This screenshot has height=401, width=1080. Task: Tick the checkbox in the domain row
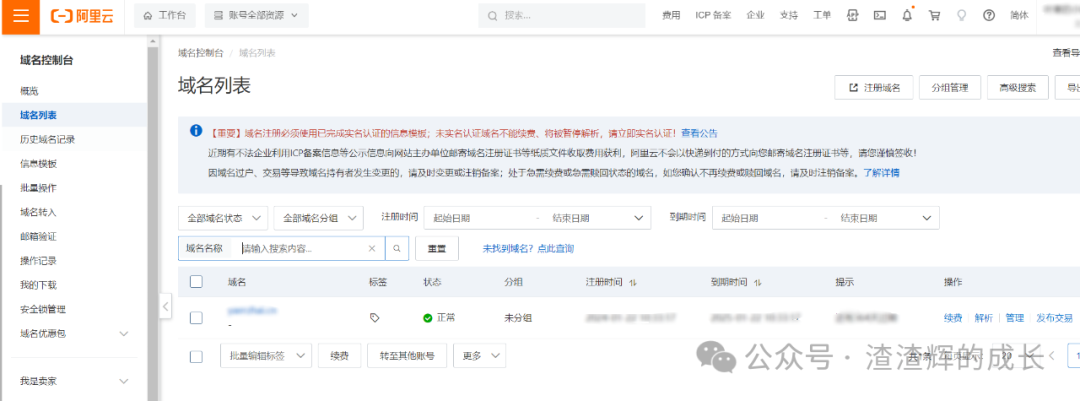tap(196, 318)
